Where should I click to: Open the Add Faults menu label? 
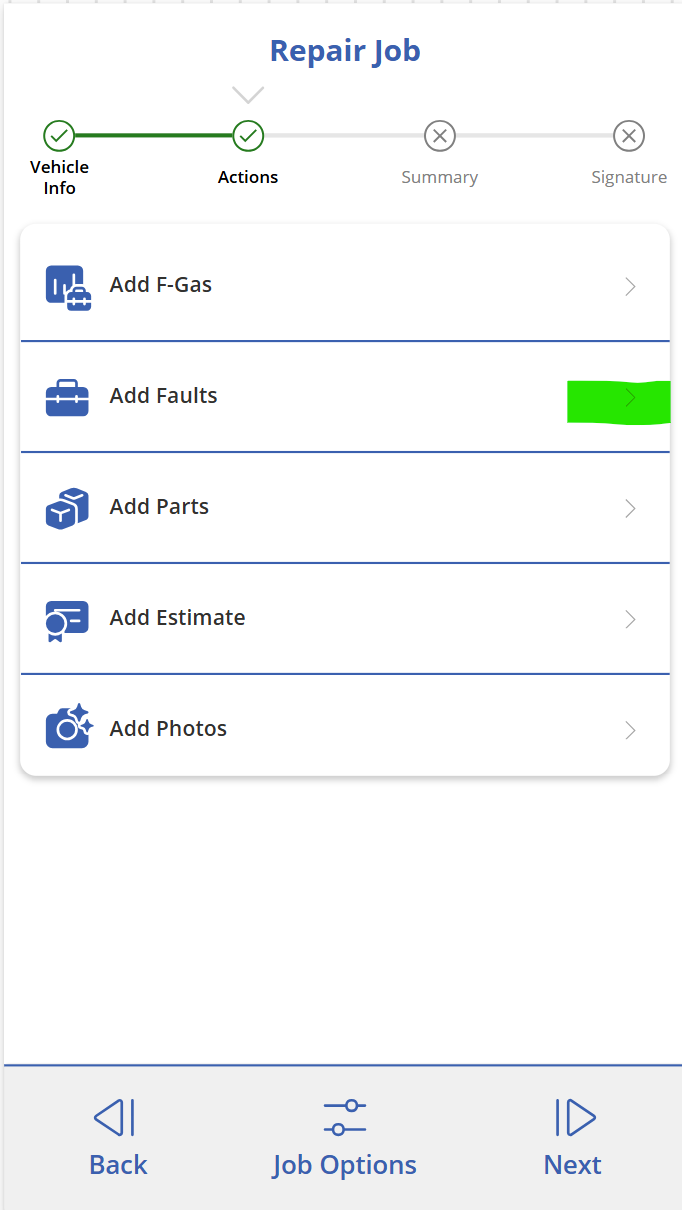coord(164,396)
